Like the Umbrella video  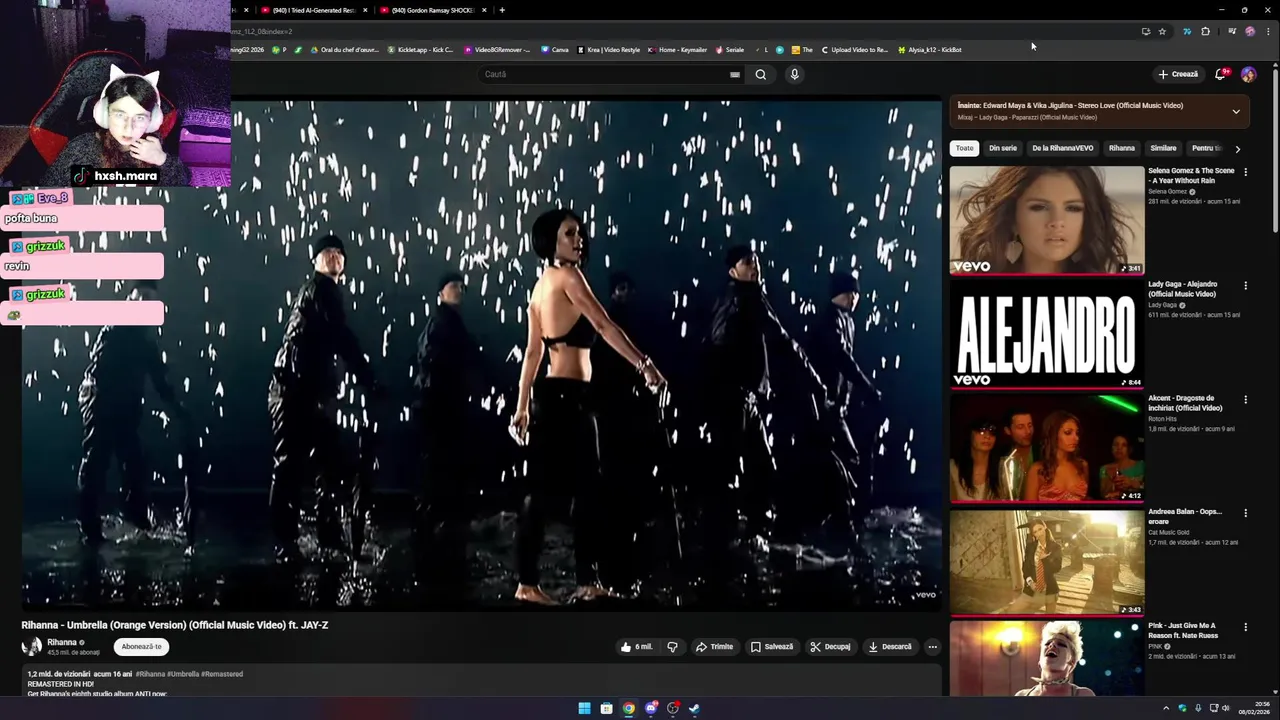(x=636, y=647)
